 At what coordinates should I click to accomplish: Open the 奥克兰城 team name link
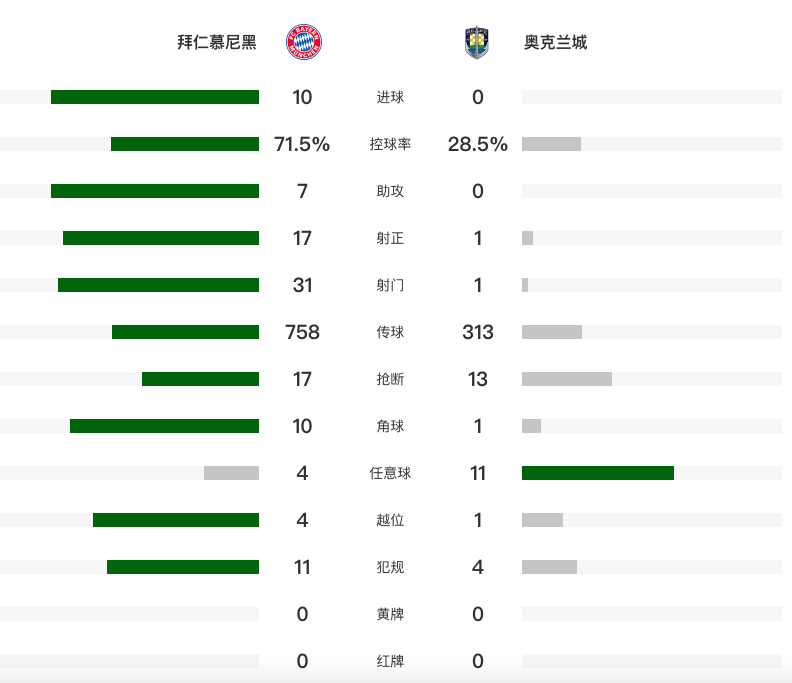[x=555, y=42]
